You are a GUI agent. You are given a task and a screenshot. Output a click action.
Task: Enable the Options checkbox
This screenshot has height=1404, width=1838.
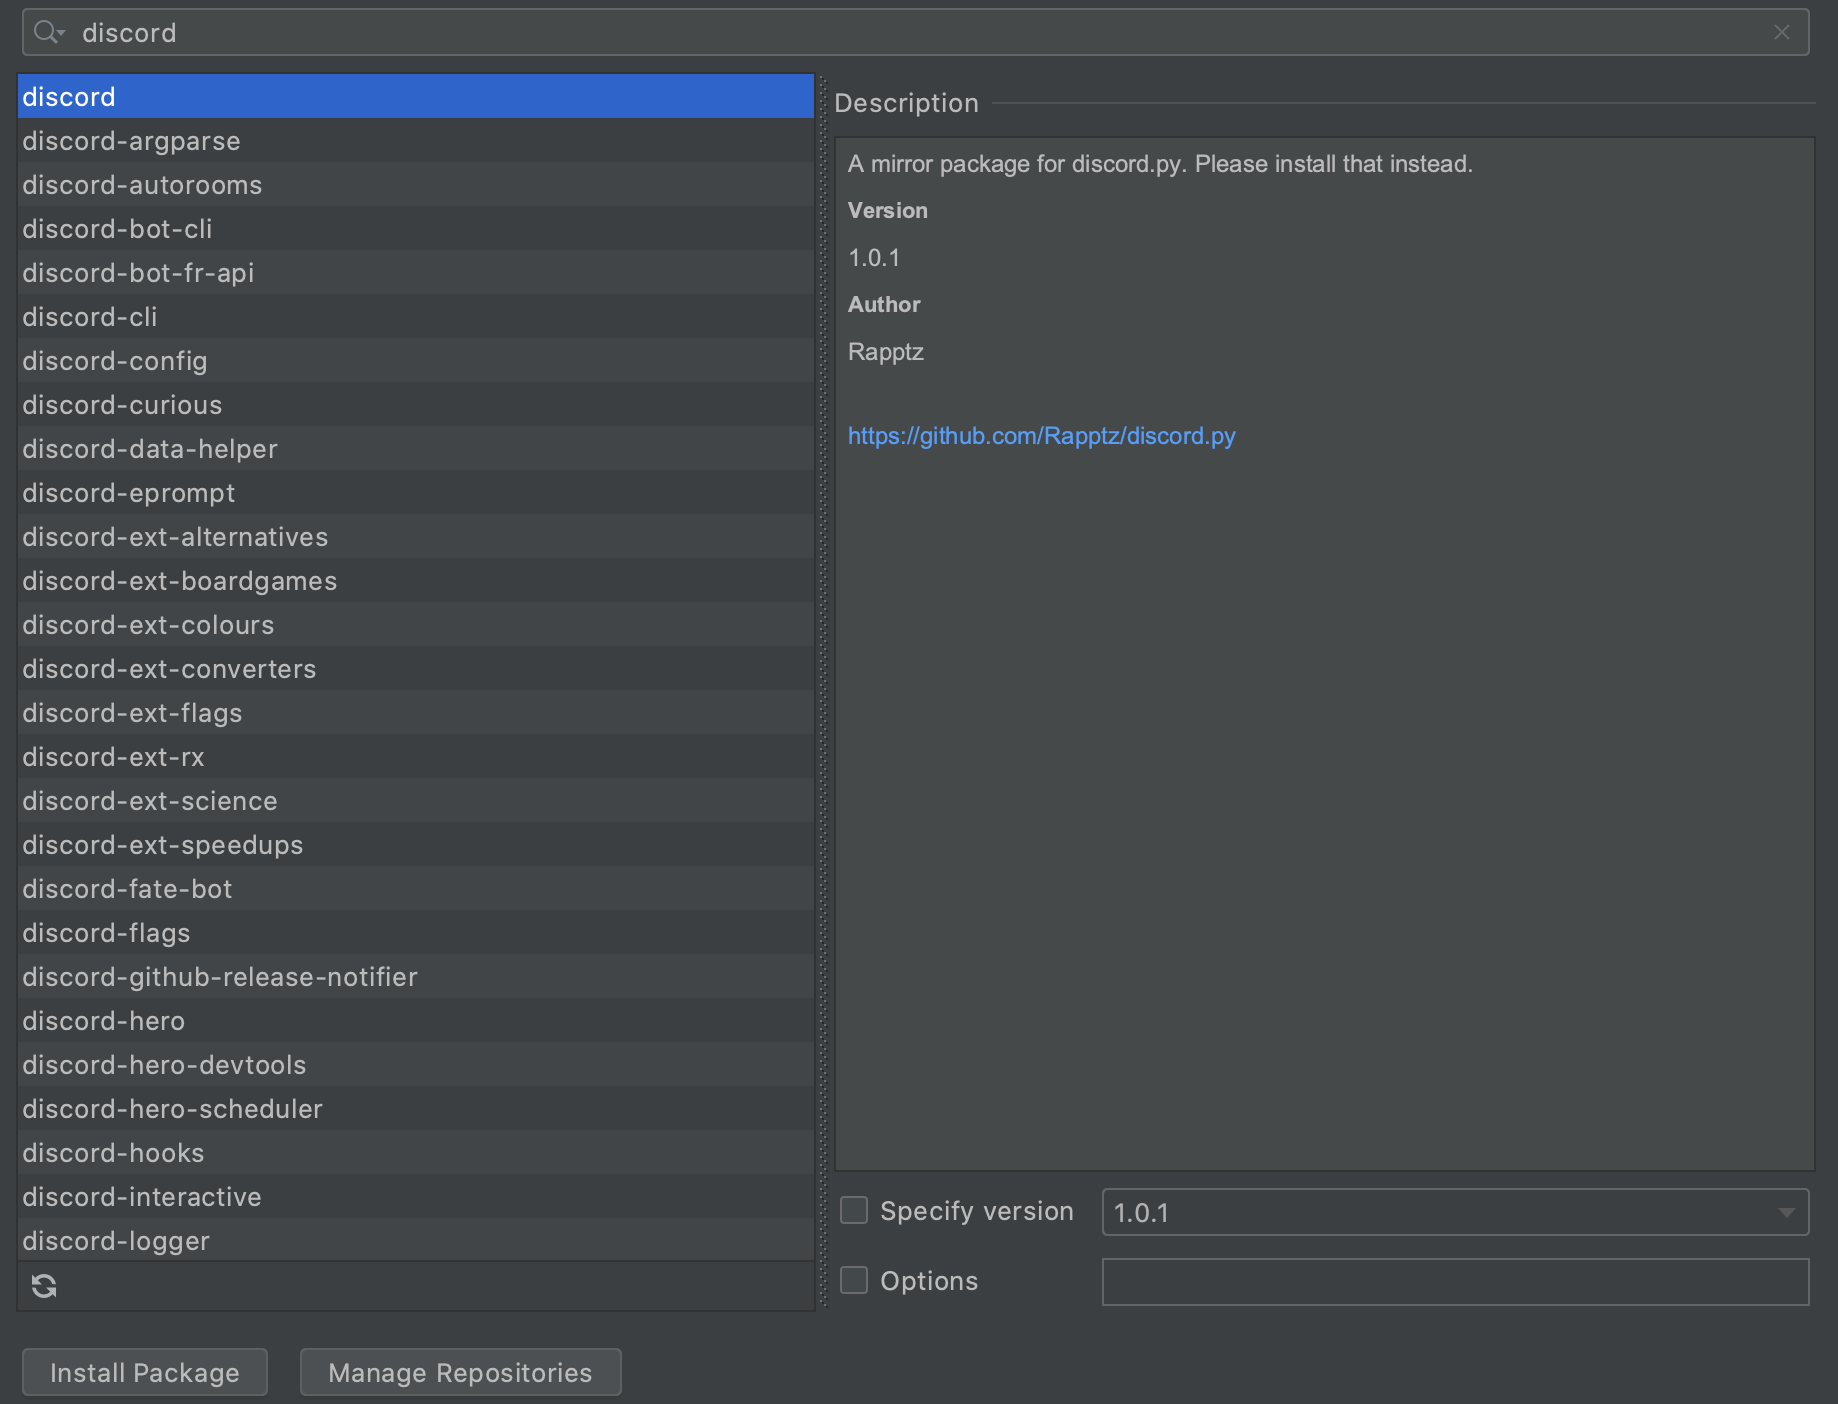[x=854, y=1280]
